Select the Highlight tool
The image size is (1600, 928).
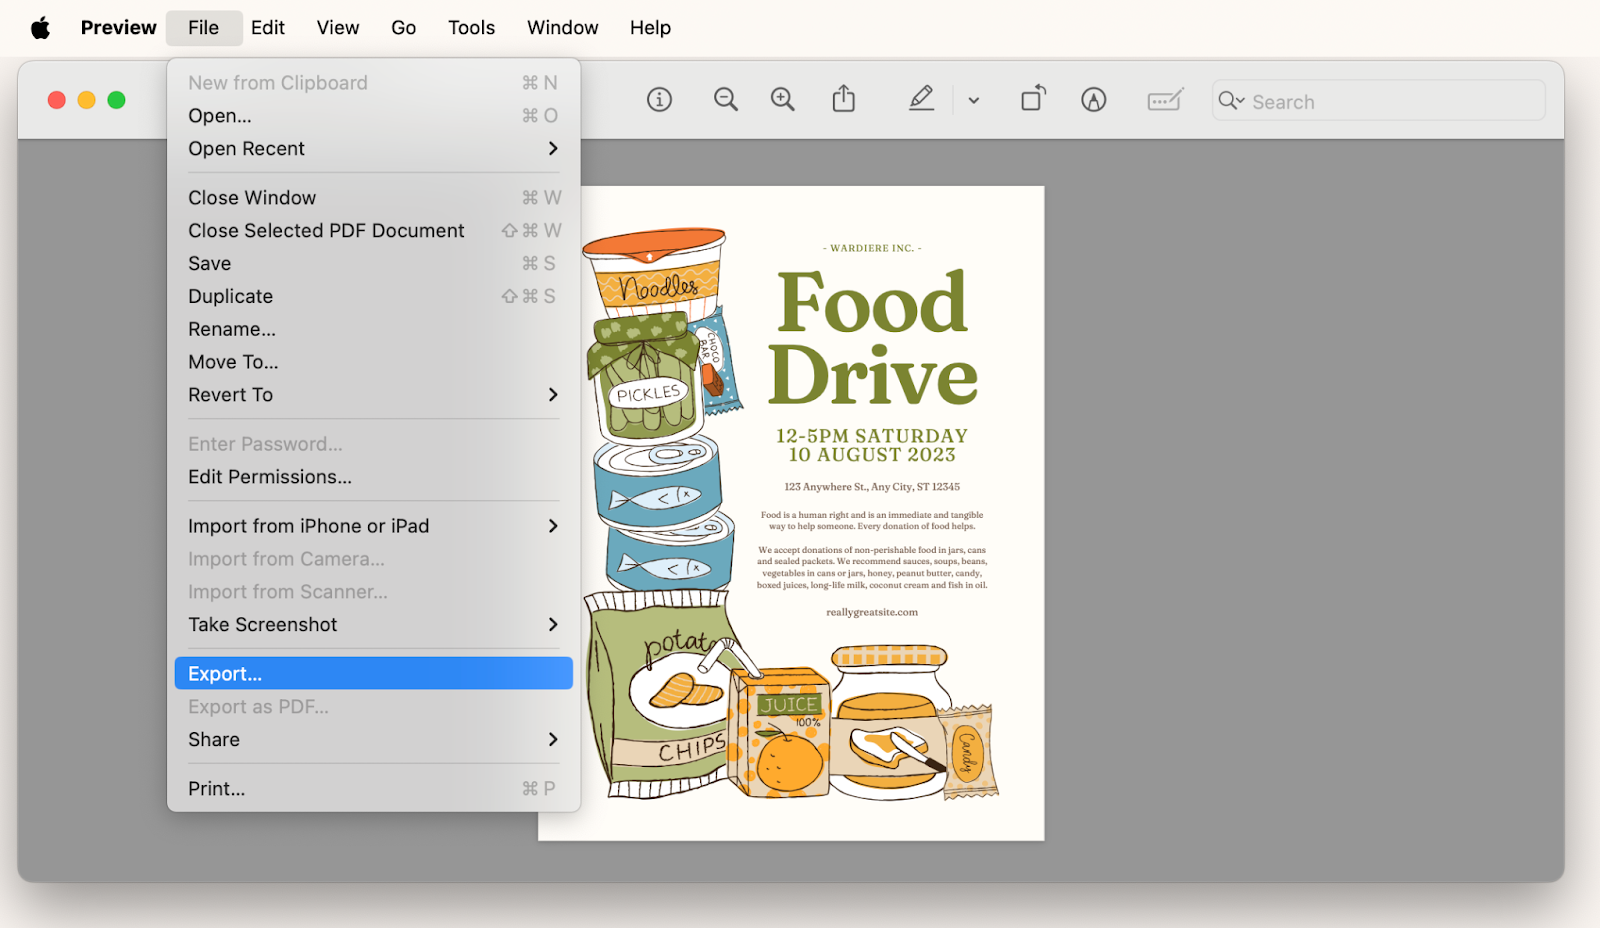[1093, 99]
